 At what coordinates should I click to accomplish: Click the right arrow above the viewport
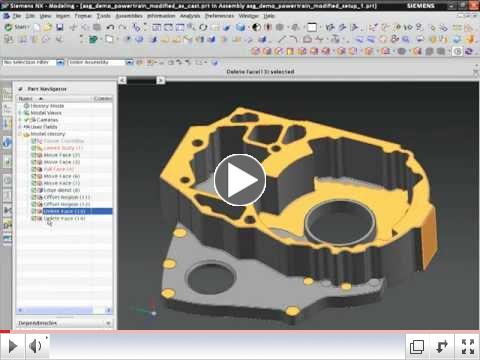pyautogui.click(x=161, y=80)
